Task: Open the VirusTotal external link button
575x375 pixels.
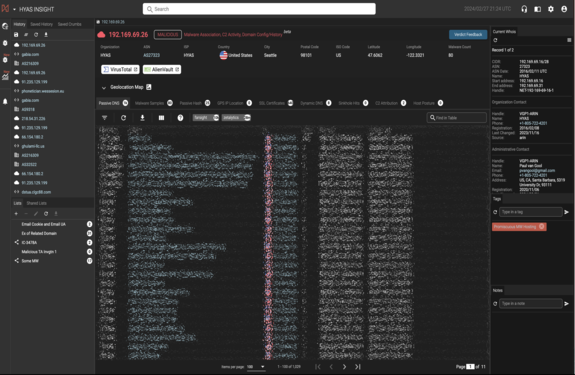Action: point(120,69)
